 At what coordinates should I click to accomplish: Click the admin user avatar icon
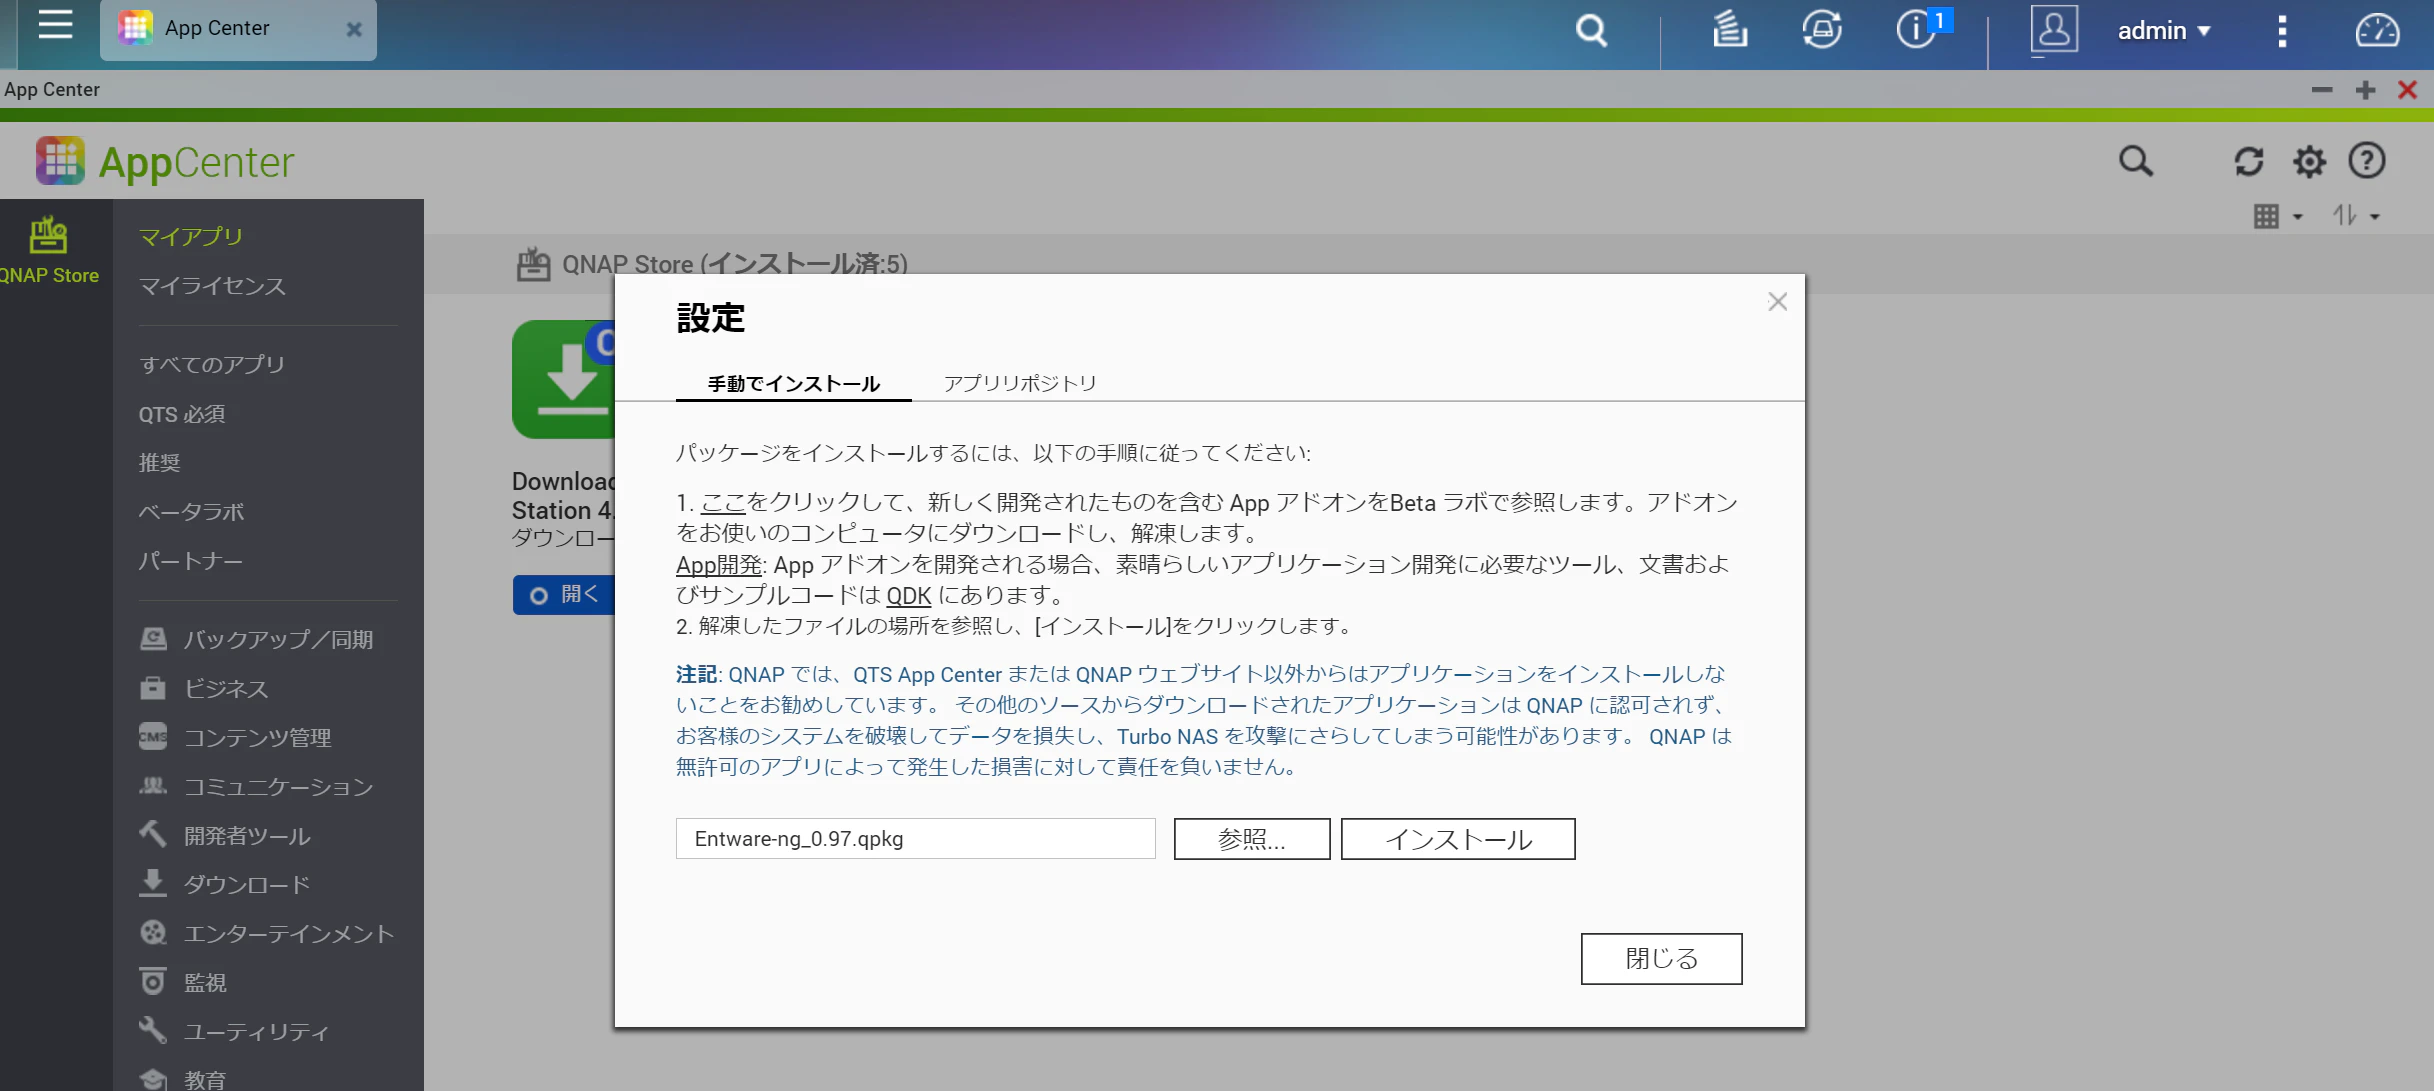click(2054, 29)
